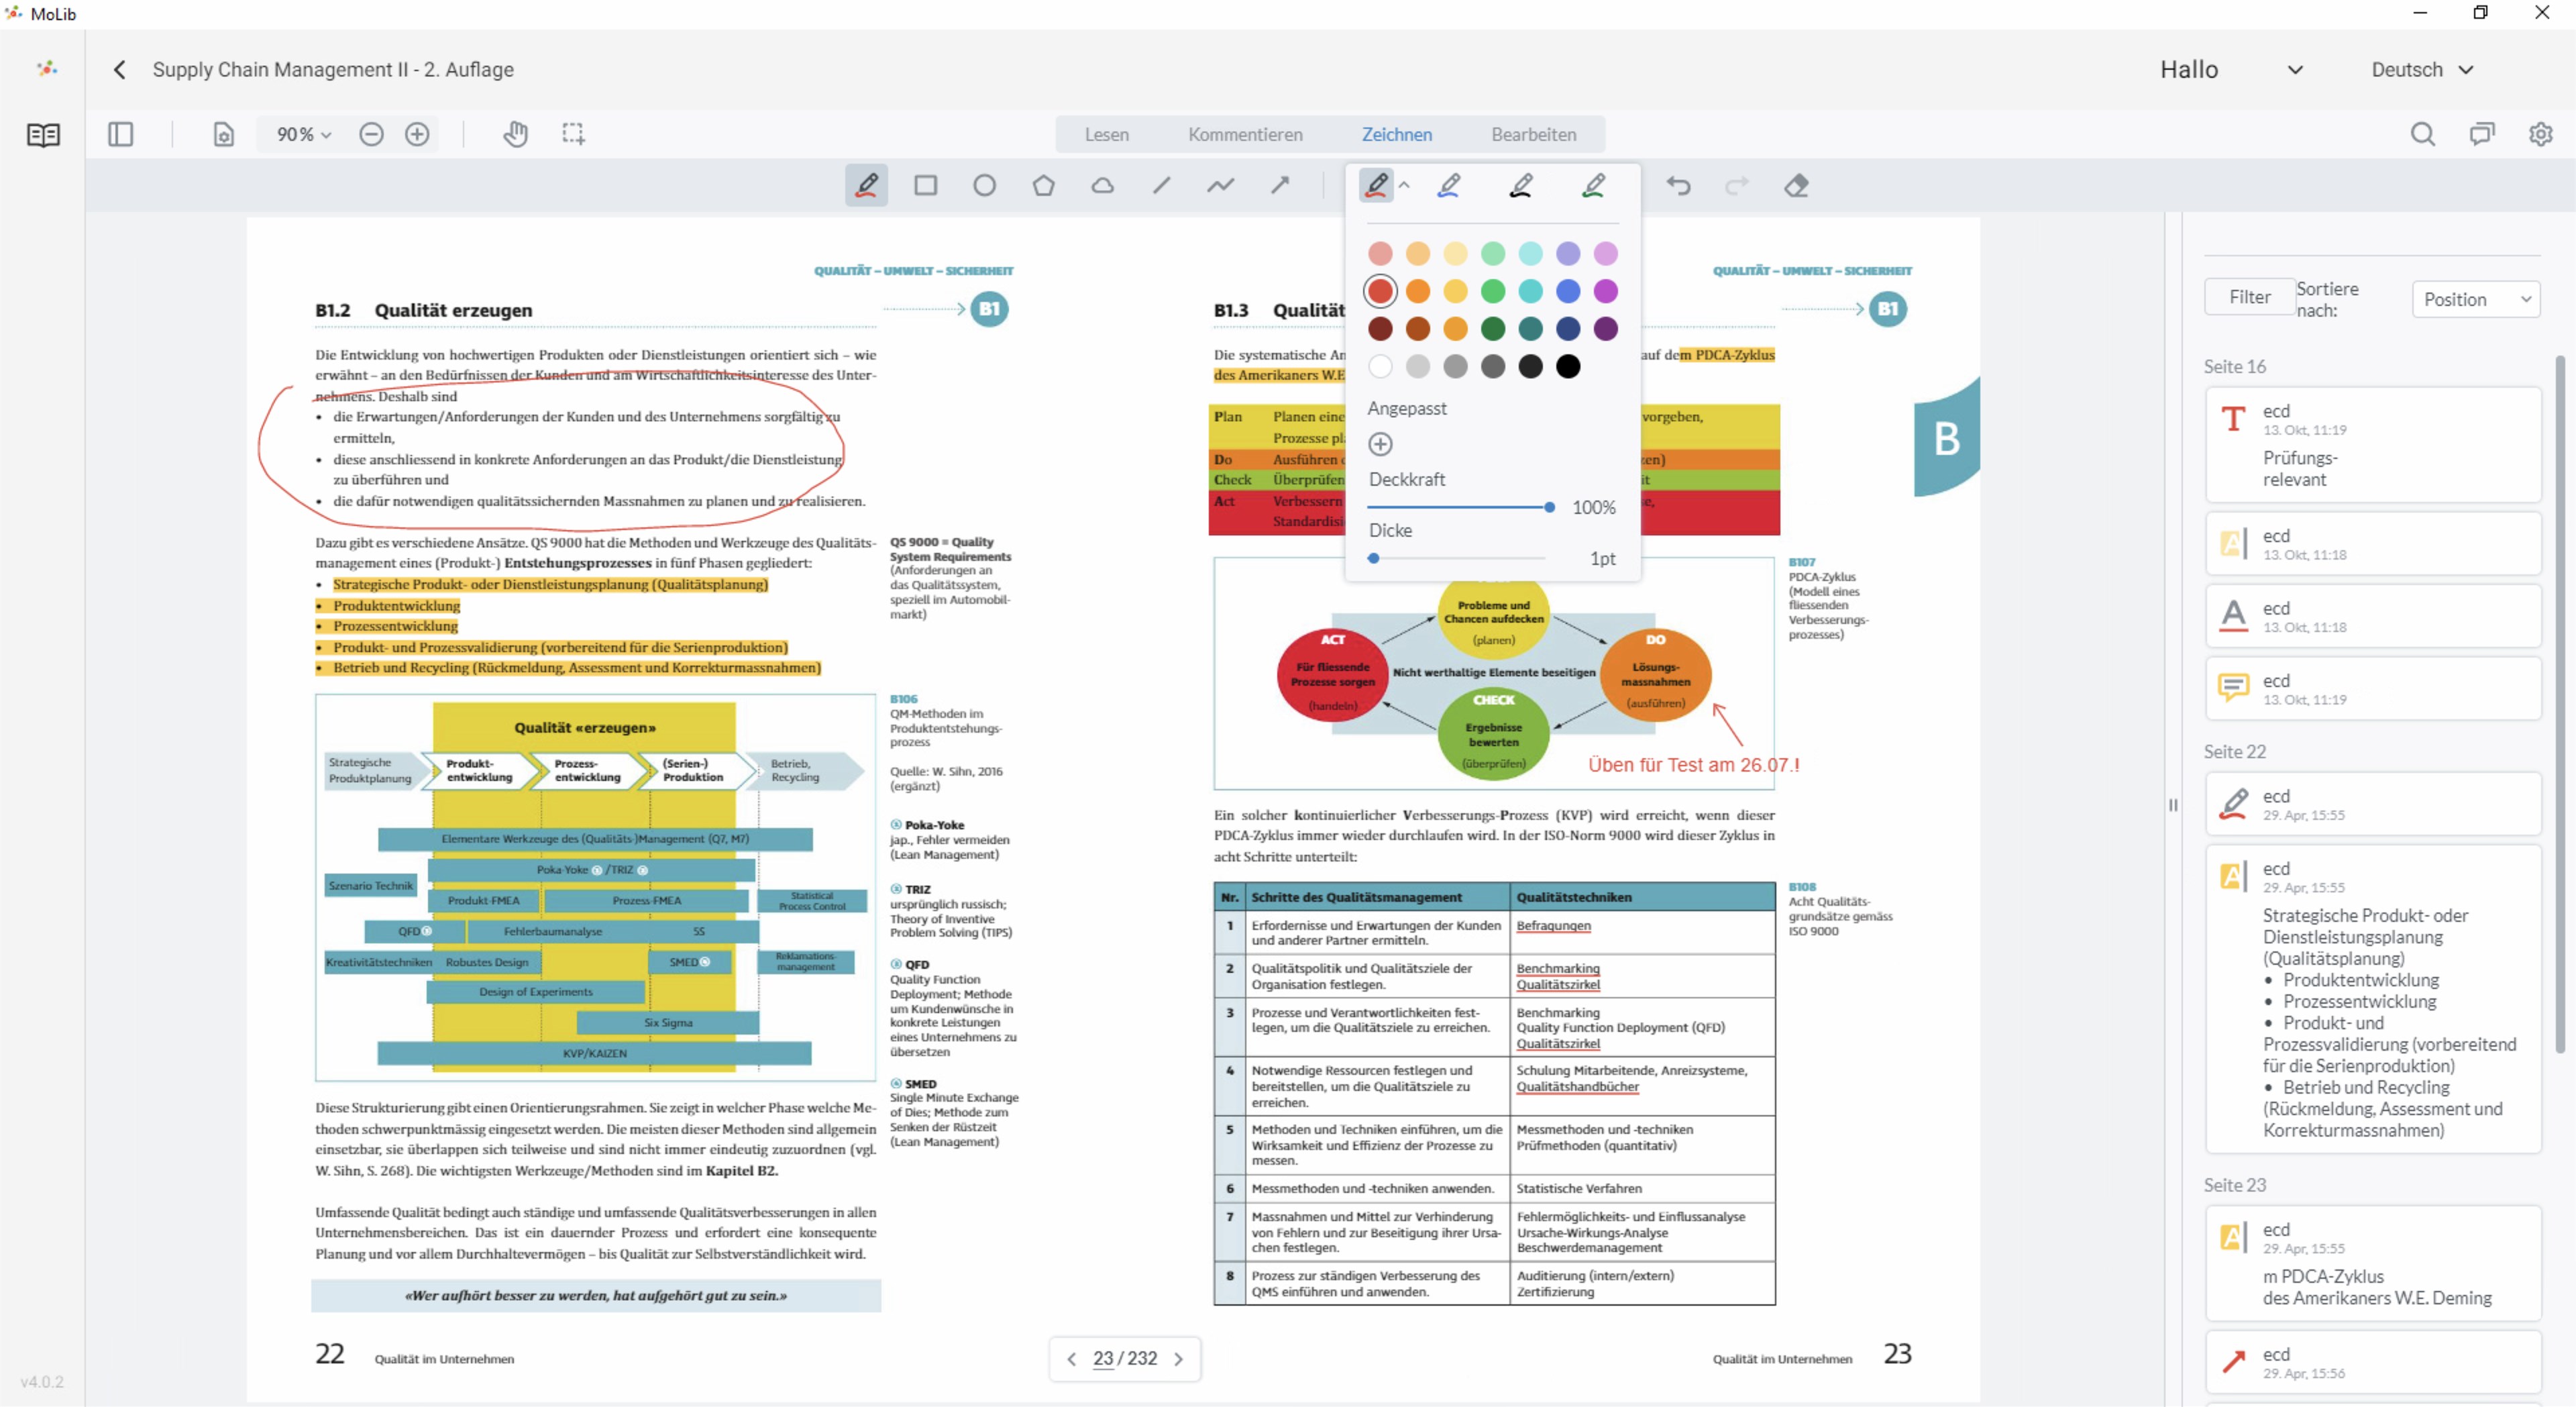Switch to the Kommentieren tab
The width and height of the screenshot is (2576, 1407).
1245,134
